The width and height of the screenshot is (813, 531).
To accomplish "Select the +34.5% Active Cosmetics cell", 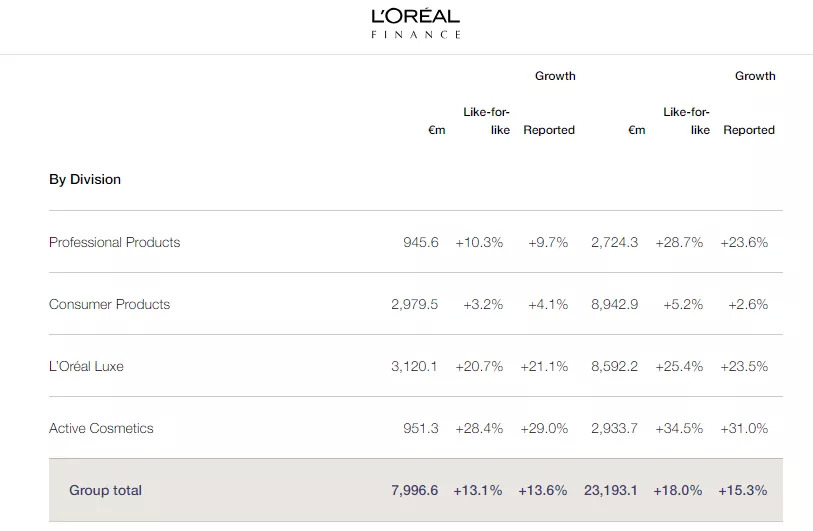I will 679,428.
